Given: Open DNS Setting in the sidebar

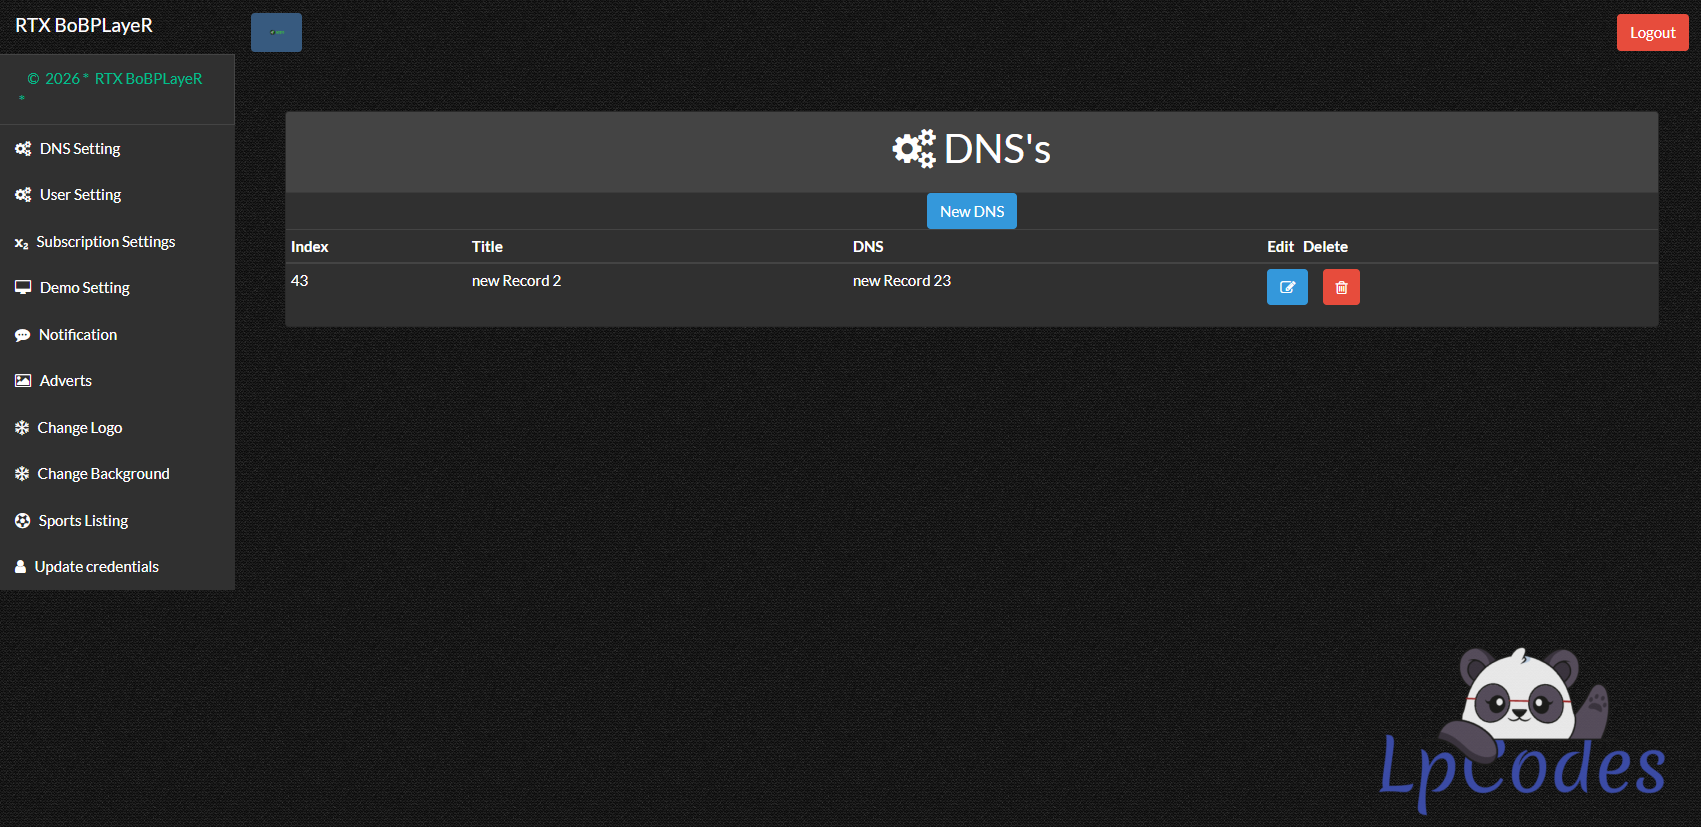Looking at the screenshot, I should (x=80, y=149).
